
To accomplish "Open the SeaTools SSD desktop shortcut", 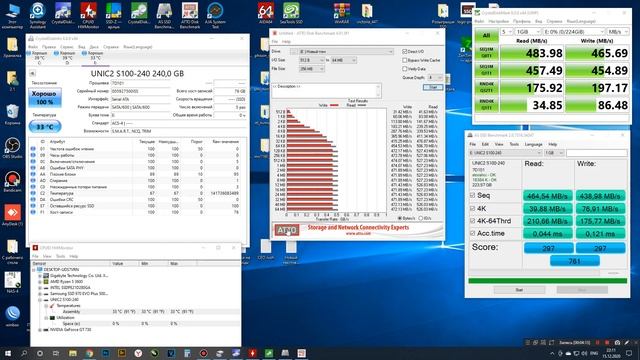I will click(x=291, y=13).
